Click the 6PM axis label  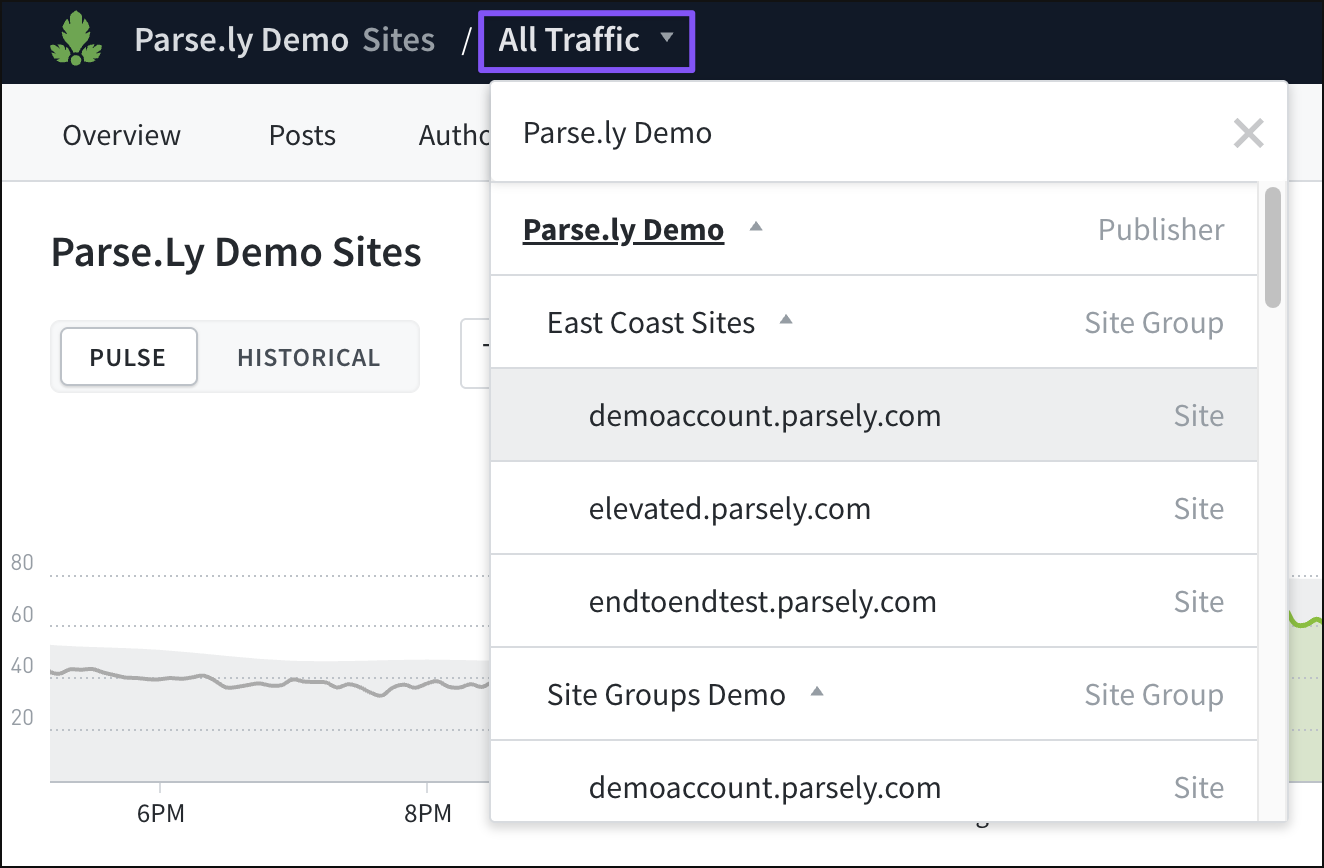[161, 812]
